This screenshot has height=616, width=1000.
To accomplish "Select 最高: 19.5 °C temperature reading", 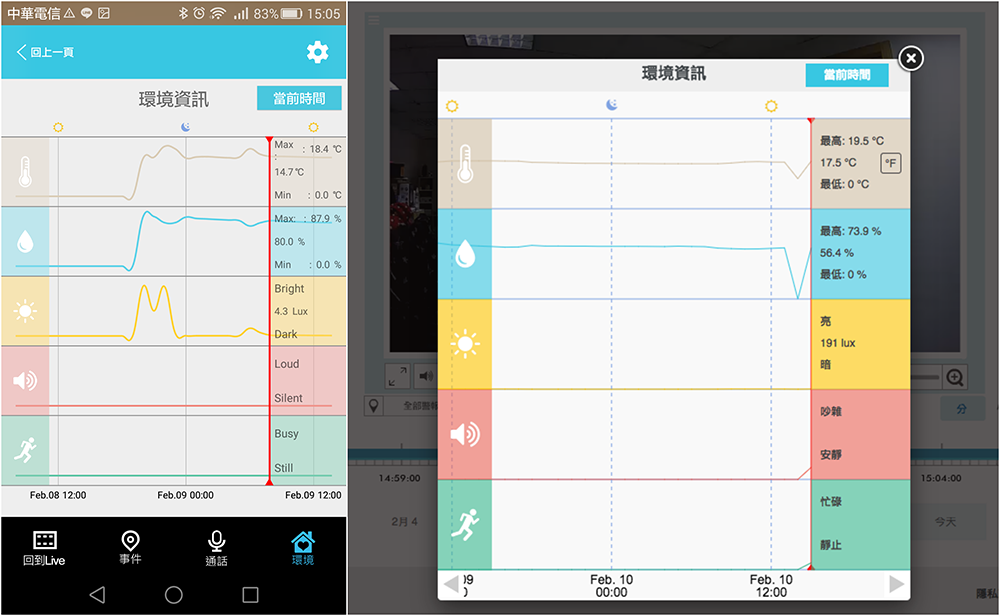I will (x=852, y=141).
